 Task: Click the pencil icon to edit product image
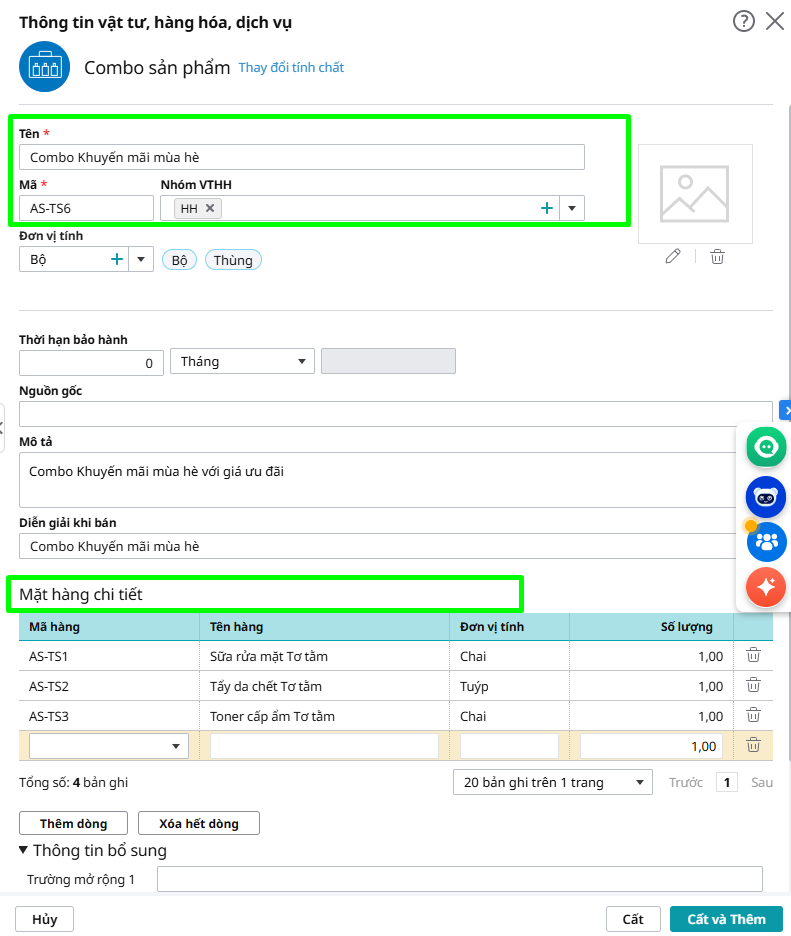click(673, 257)
